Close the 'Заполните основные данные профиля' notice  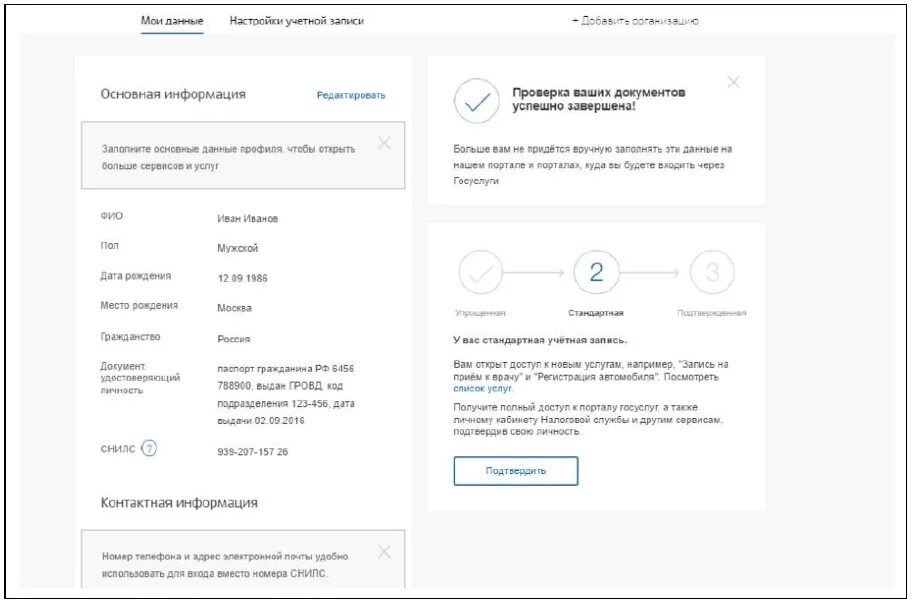(x=384, y=143)
